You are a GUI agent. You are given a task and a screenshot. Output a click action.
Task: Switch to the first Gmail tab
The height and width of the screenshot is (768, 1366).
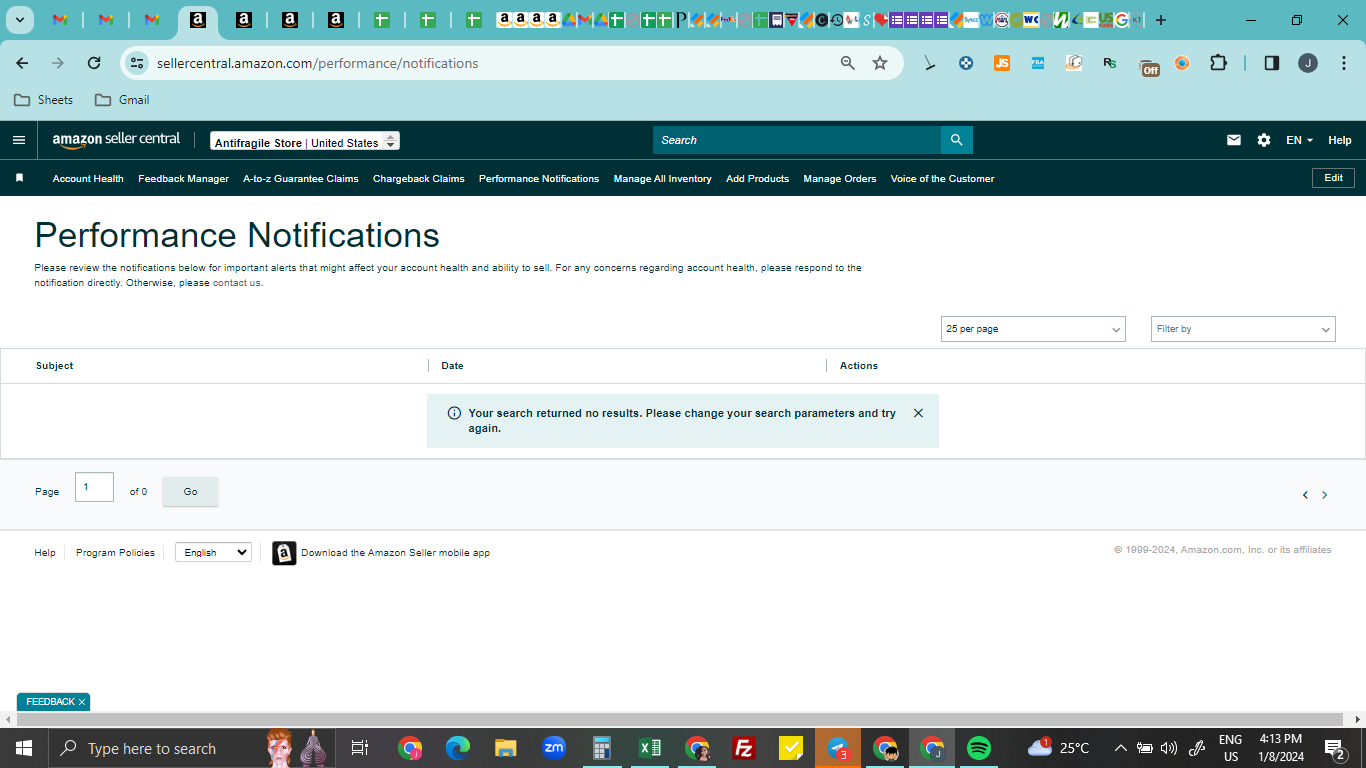[60, 20]
